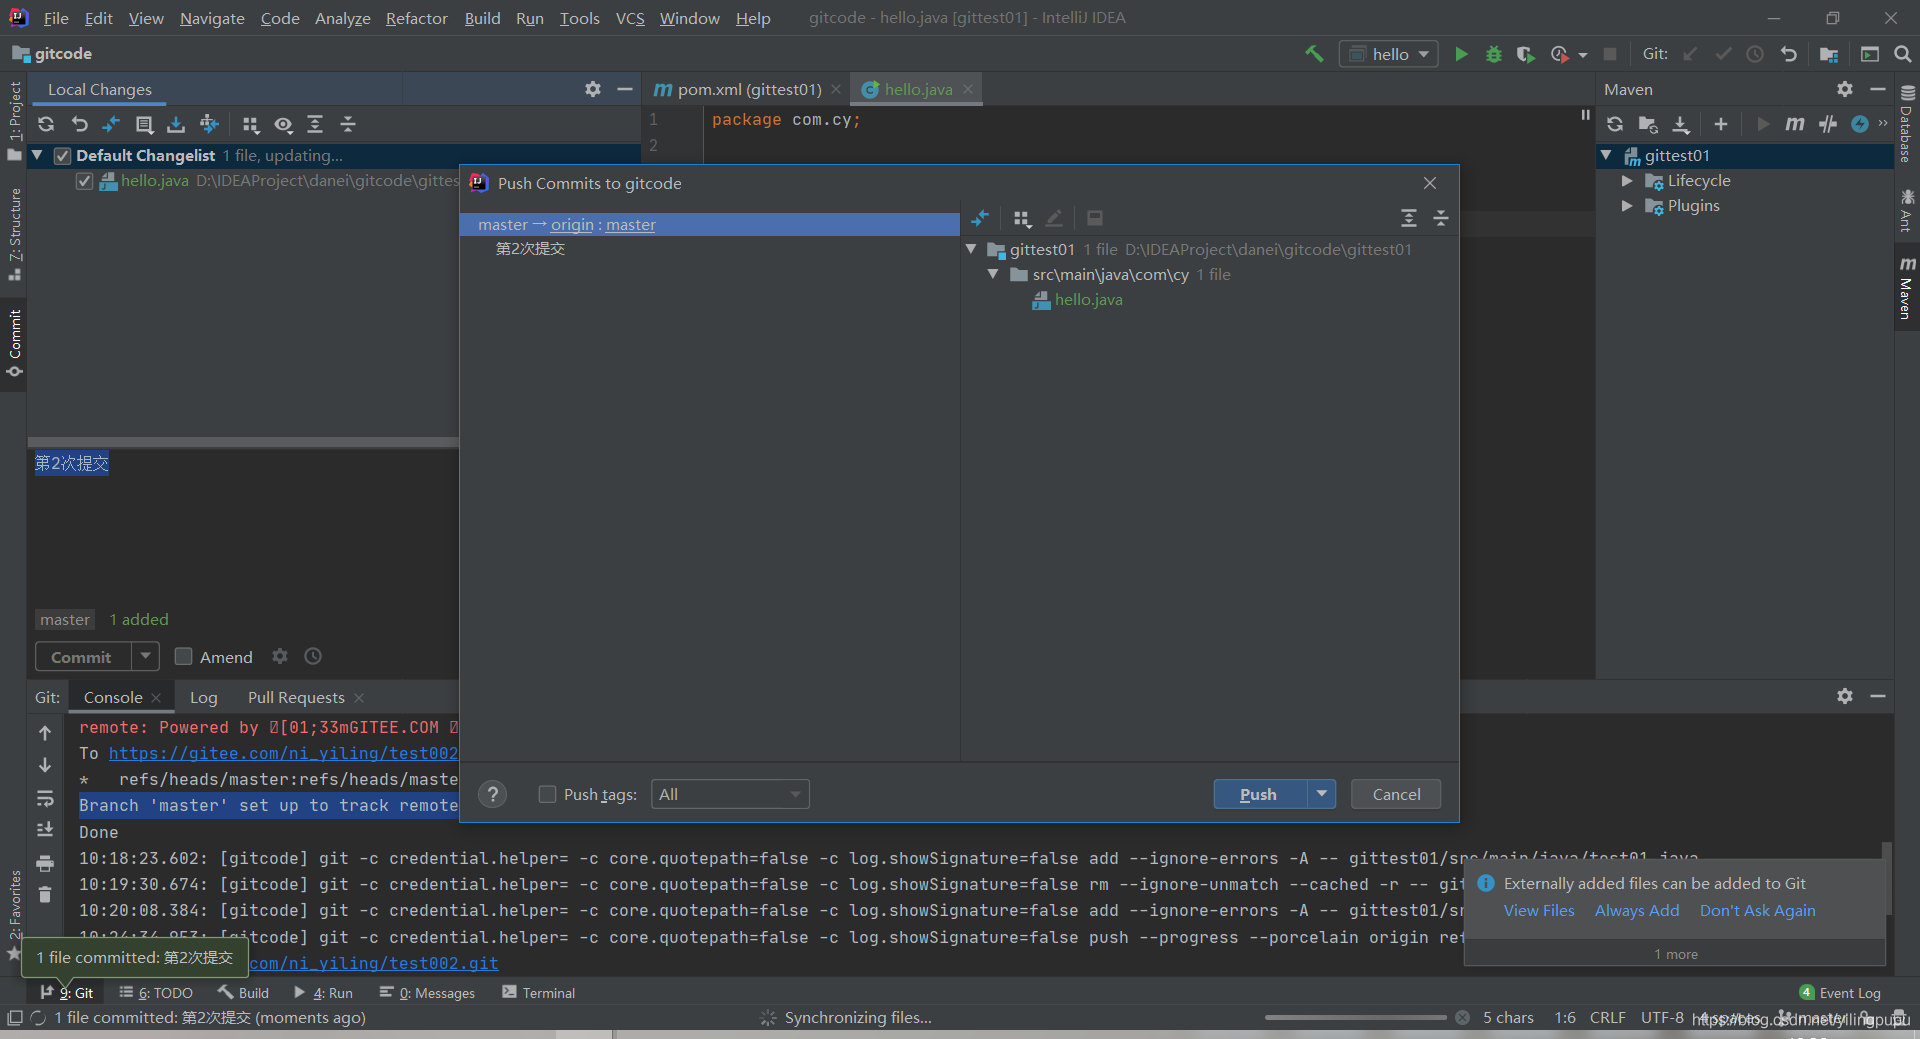Open Commit button dropdown arrow
The image size is (1920, 1039).
[146, 657]
